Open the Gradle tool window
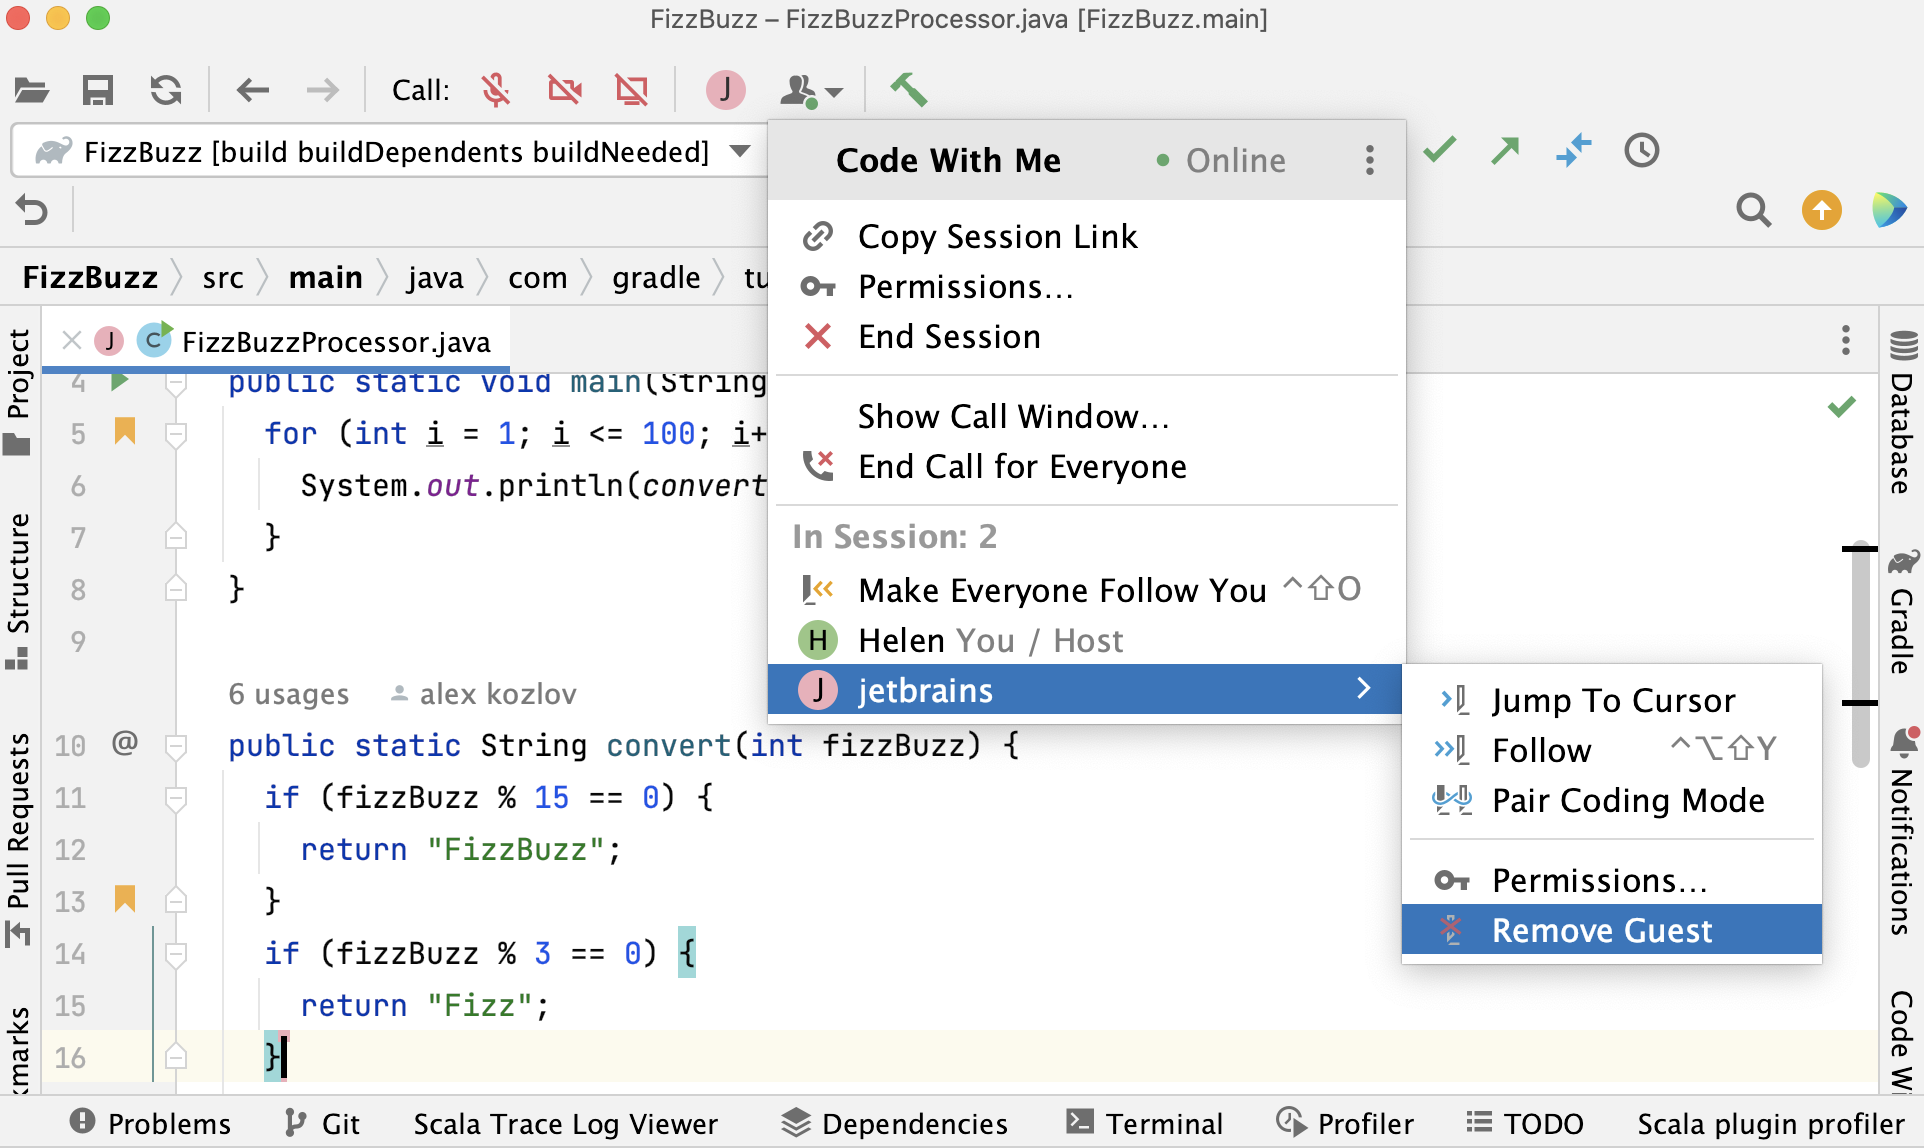Viewport: 1924px width, 1148px height. [1902, 612]
